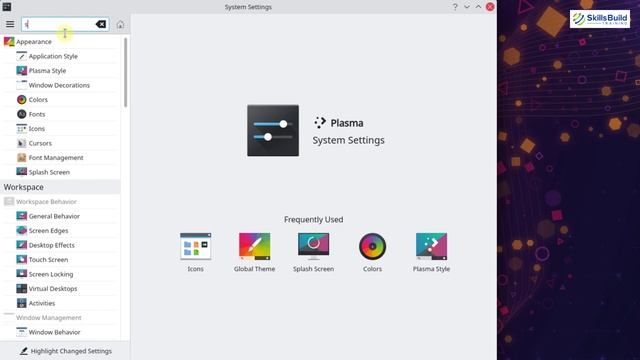Click the help question mark button
Screen dimensions: 640x360
455,7
